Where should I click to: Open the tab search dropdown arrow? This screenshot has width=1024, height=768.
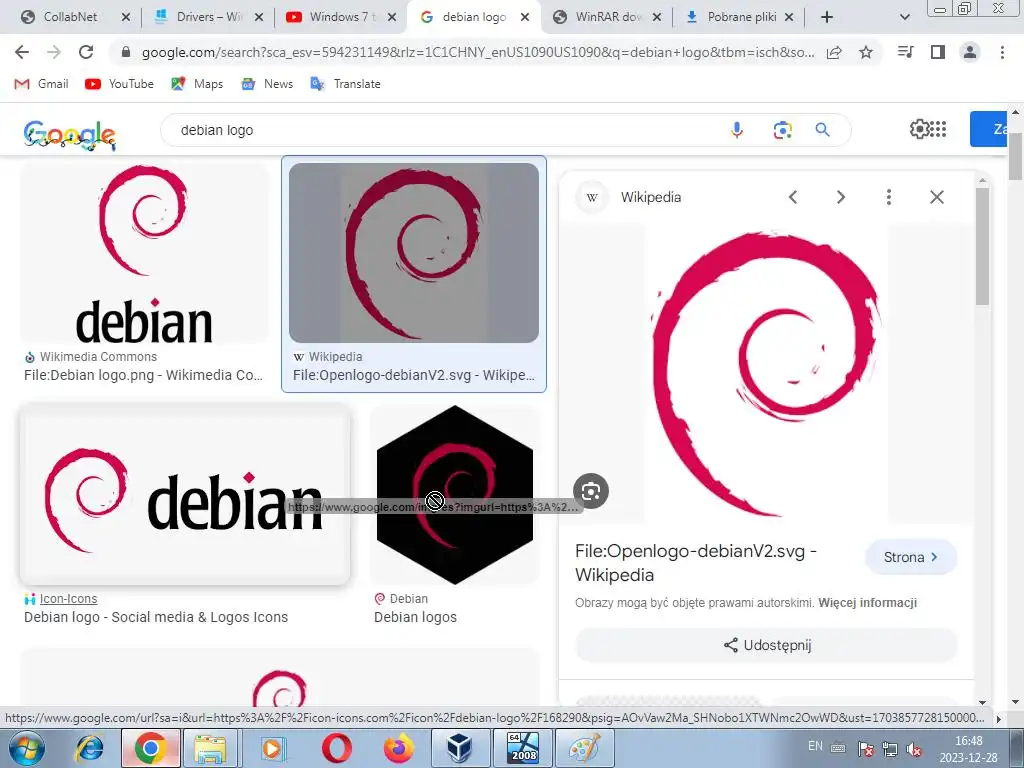[x=904, y=17]
